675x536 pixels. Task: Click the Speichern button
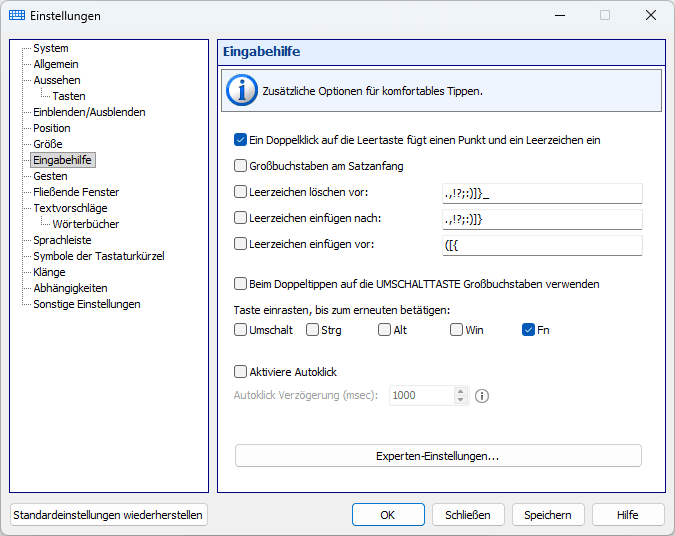click(x=548, y=515)
